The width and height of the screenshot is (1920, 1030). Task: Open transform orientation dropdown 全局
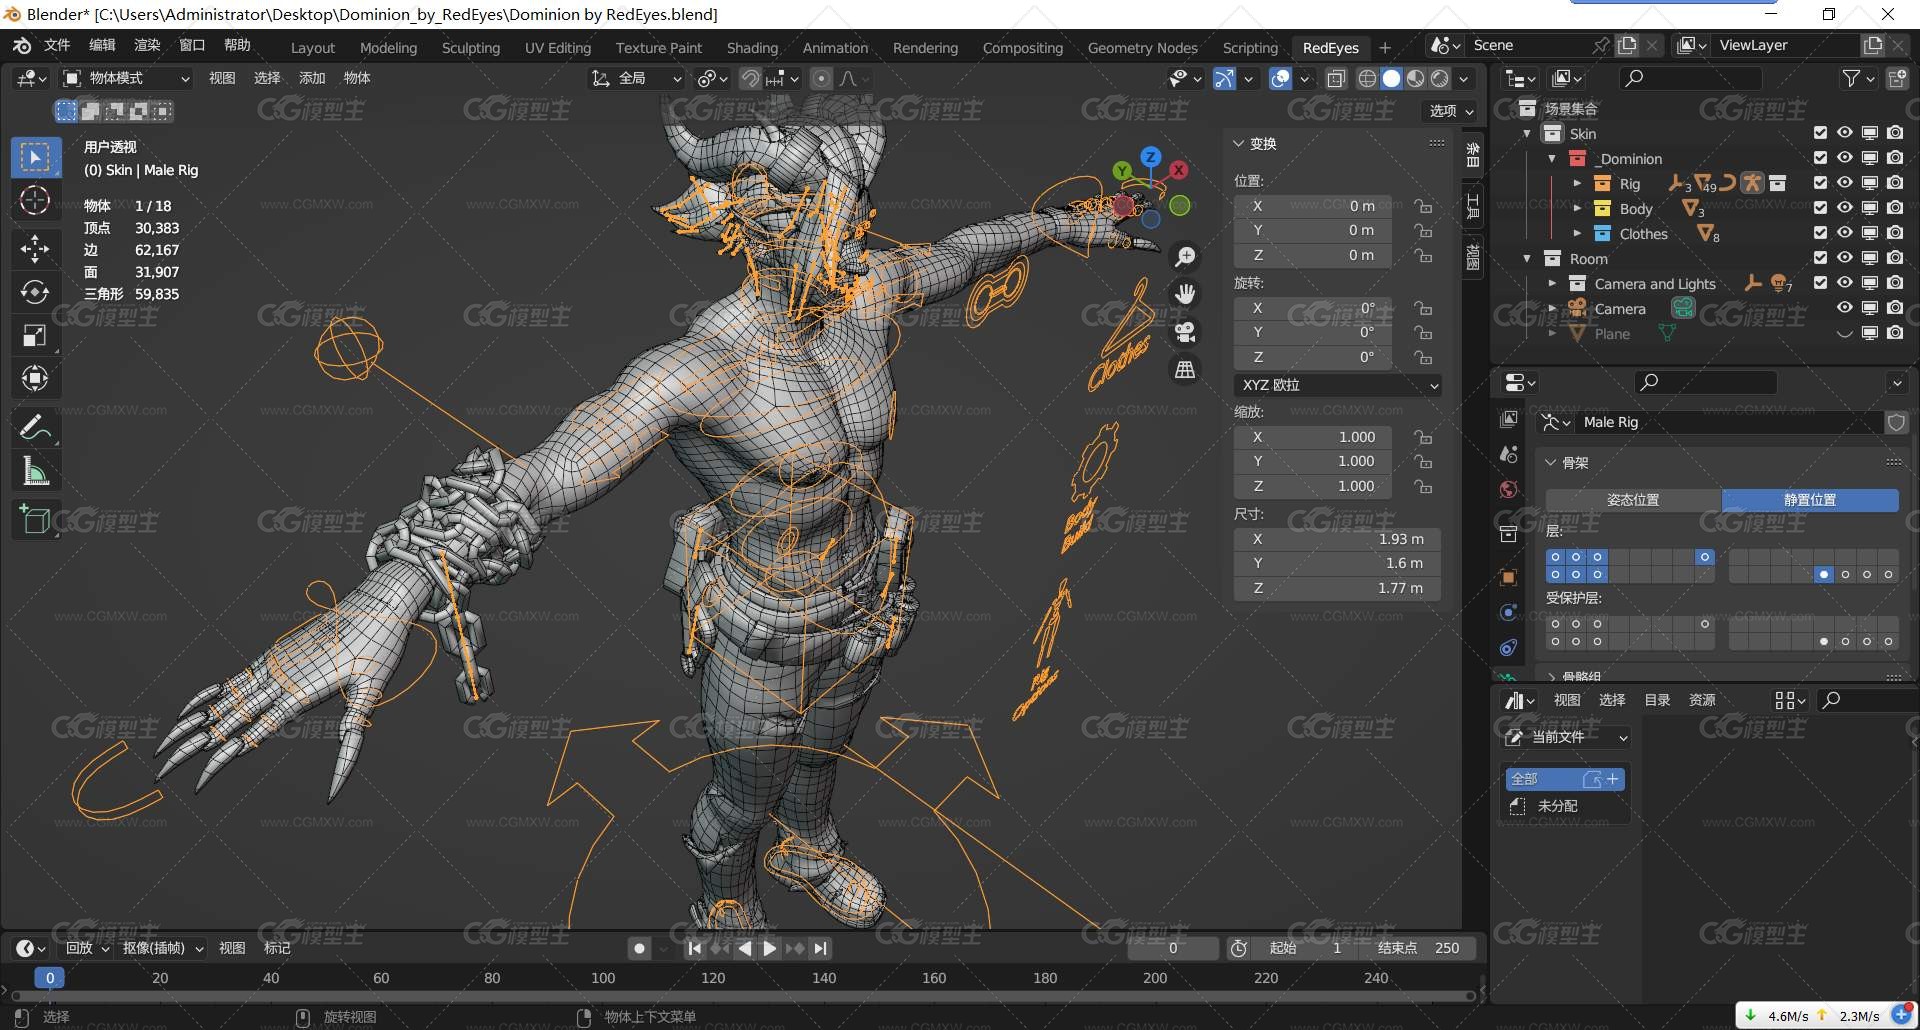pyautogui.click(x=637, y=78)
